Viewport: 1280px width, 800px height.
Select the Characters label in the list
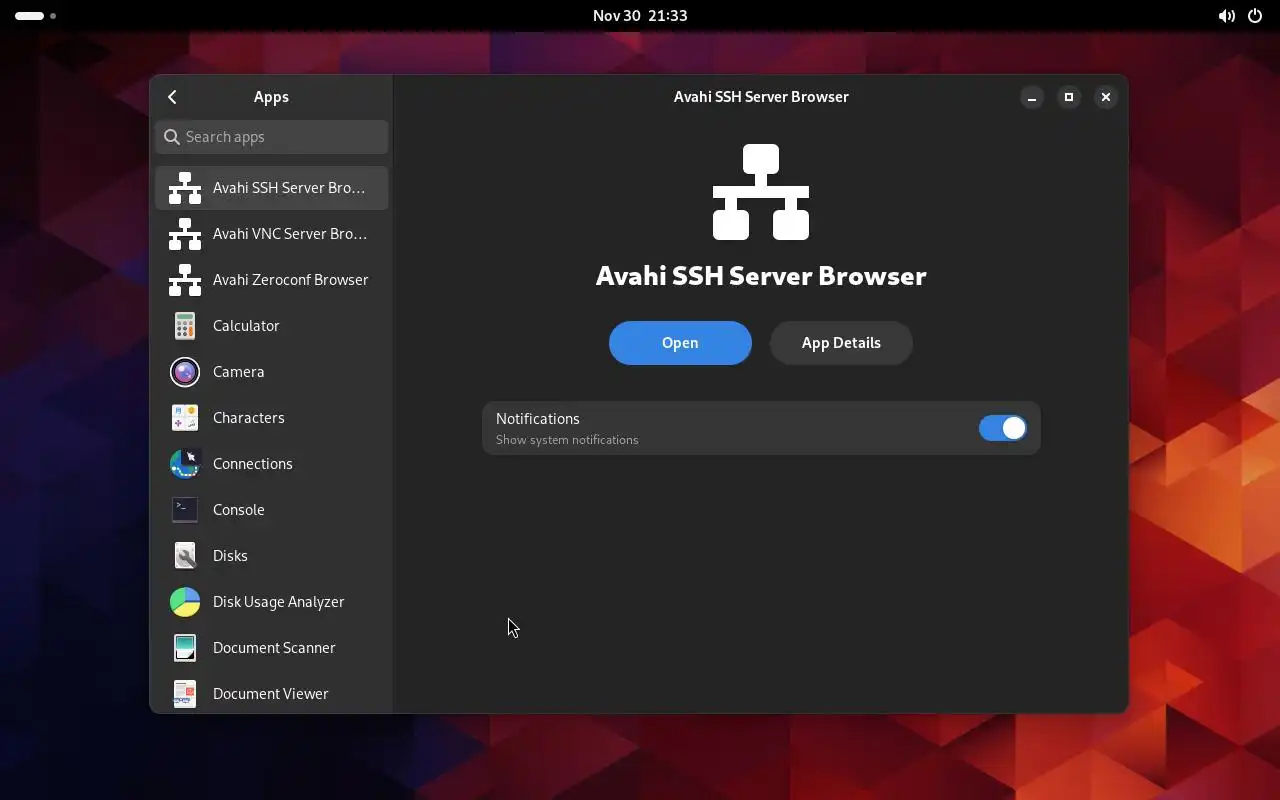click(249, 418)
